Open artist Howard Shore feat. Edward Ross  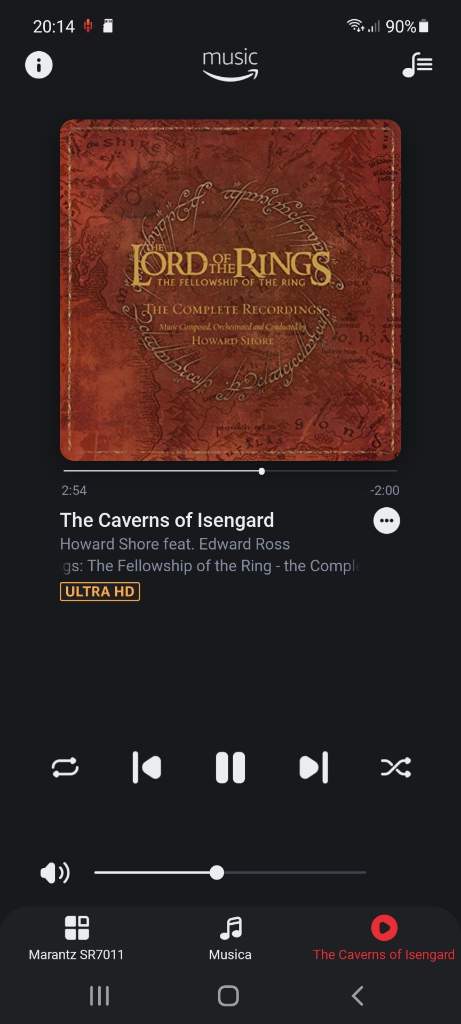coord(175,543)
